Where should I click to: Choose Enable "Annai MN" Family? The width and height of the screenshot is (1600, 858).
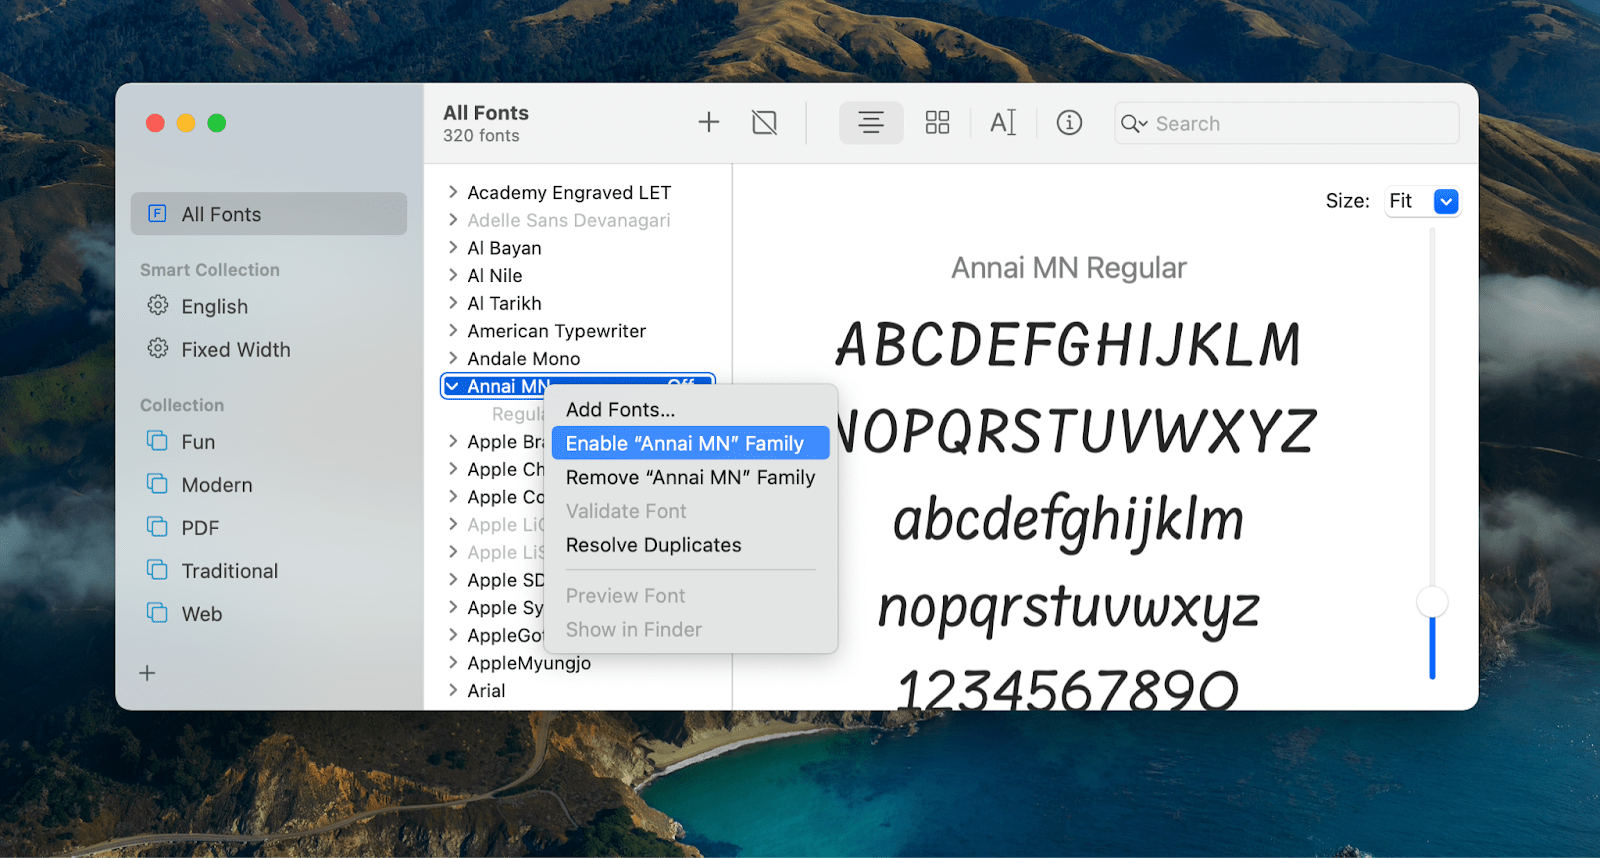(x=690, y=443)
